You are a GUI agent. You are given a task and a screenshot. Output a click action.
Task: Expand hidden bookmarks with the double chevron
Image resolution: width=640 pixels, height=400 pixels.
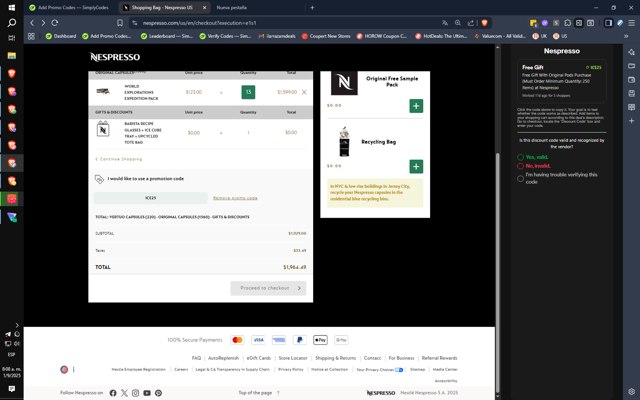(626, 36)
